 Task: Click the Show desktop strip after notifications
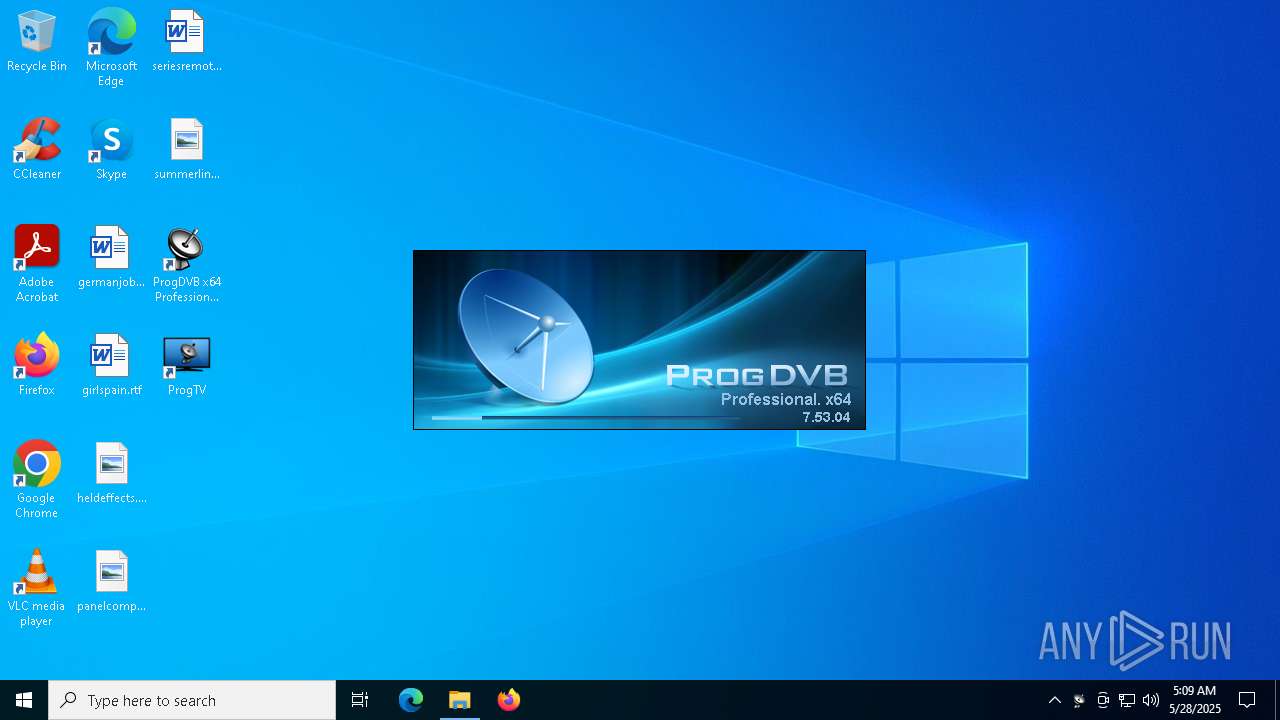pyautogui.click(x=1277, y=700)
